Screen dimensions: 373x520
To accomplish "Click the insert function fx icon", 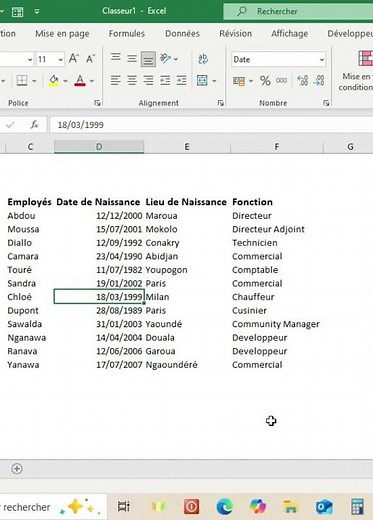I will tap(34, 125).
